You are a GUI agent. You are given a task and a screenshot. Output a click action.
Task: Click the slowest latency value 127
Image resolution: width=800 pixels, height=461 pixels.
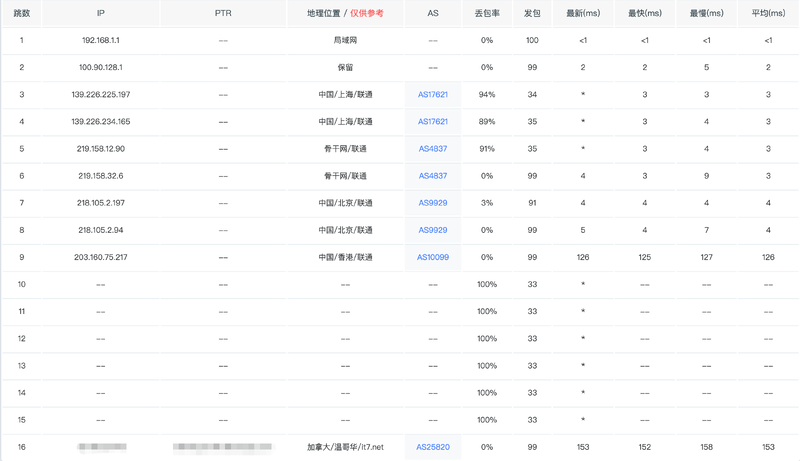(x=707, y=257)
